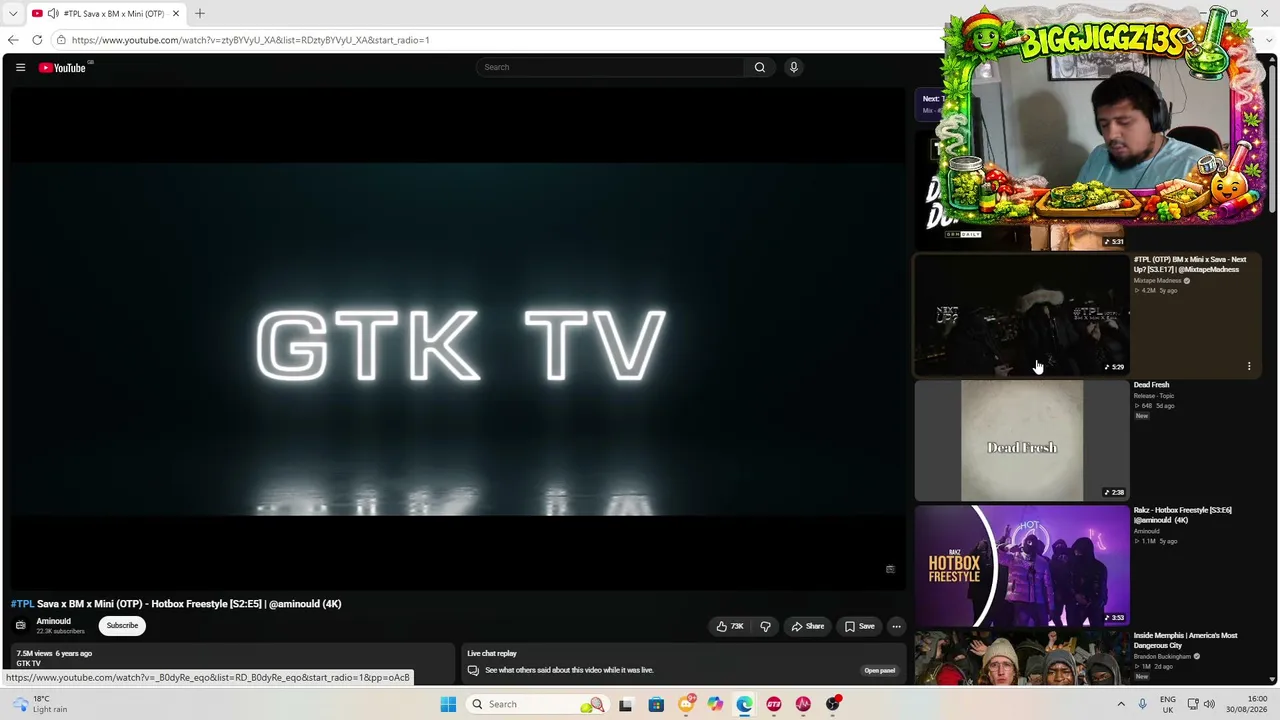Open the Copilot app on the taskbar

pos(715,704)
